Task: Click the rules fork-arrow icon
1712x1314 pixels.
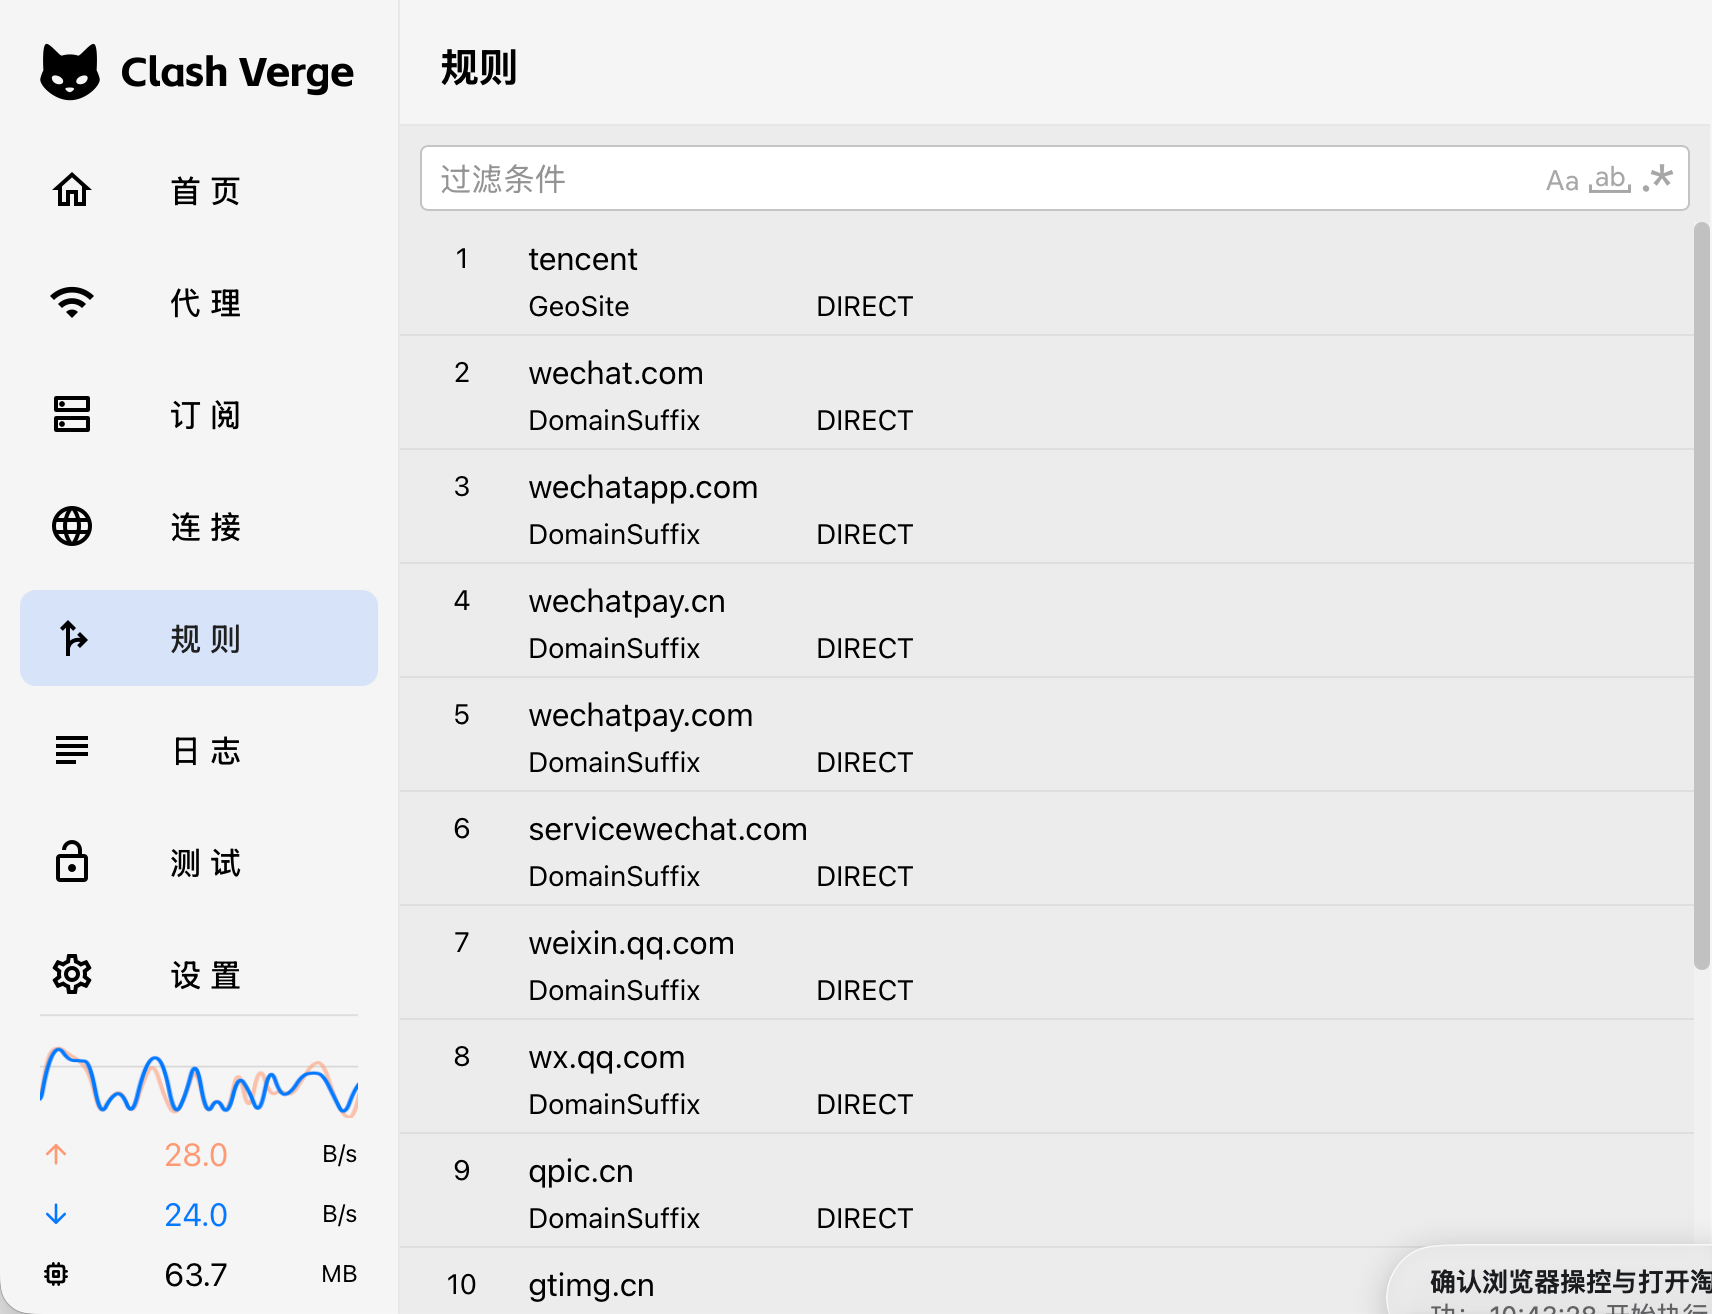Action: pos(72,638)
